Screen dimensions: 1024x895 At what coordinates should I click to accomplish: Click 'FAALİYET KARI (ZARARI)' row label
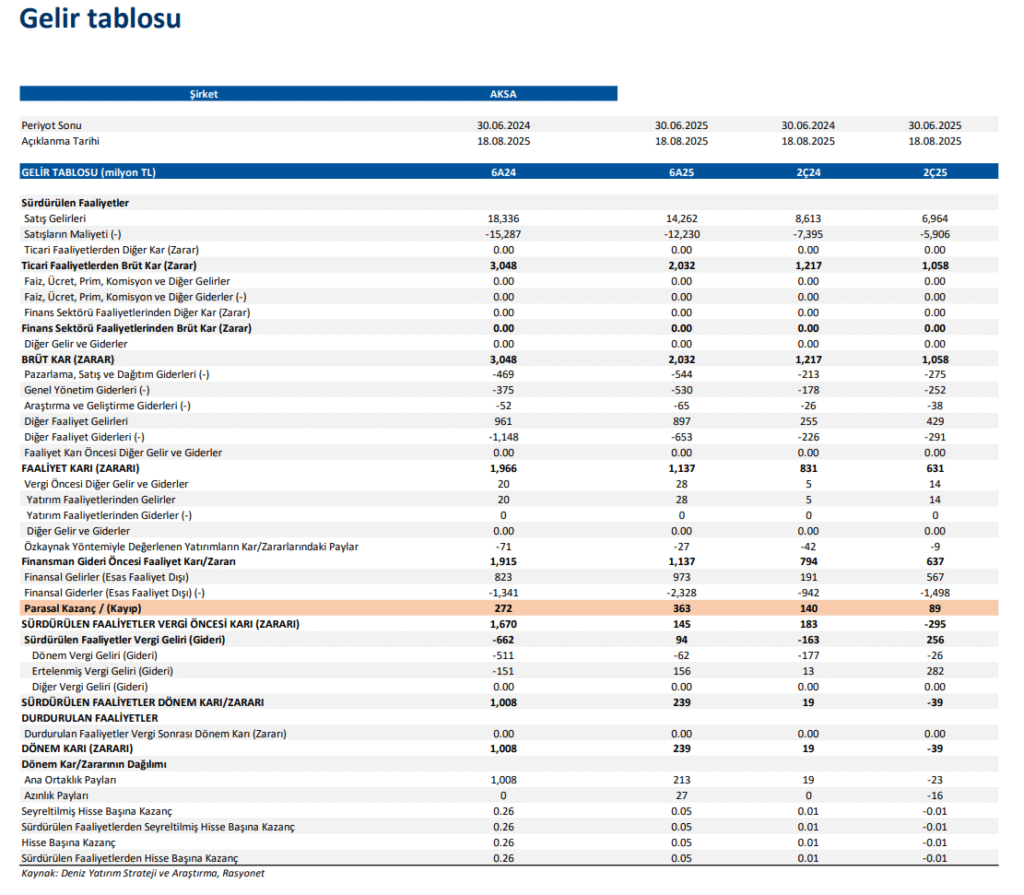[80, 468]
